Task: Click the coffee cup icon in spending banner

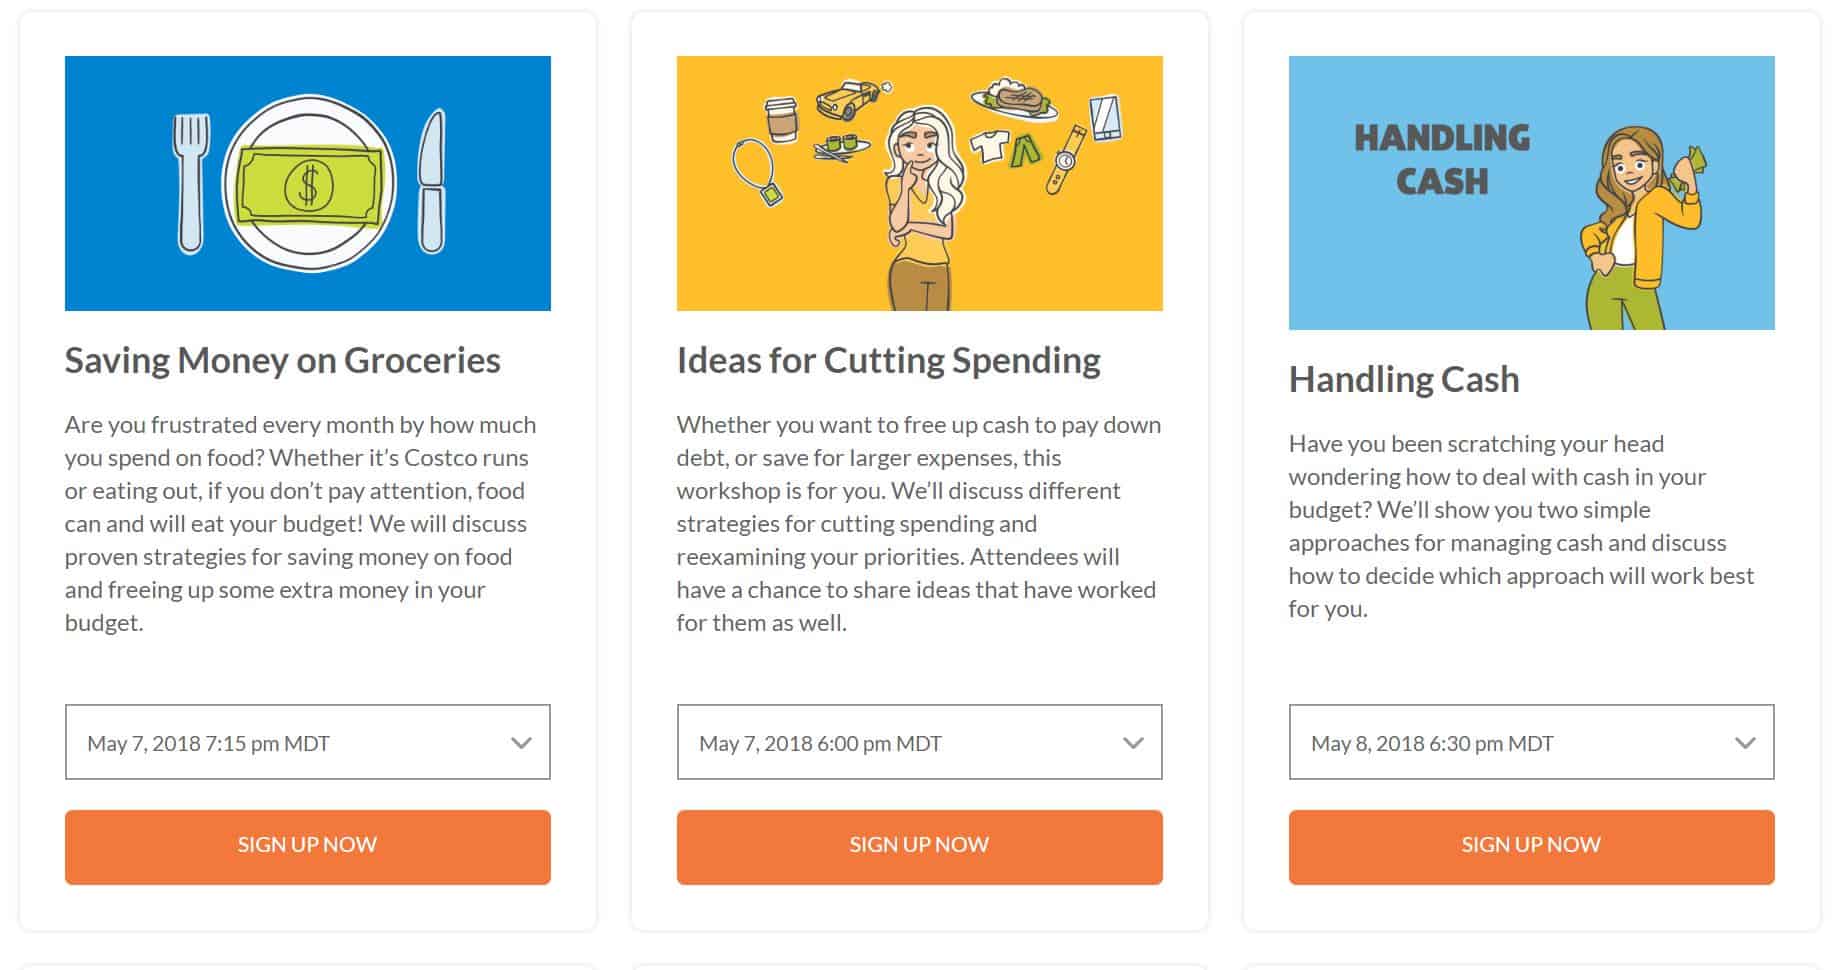Action: [780, 122]
